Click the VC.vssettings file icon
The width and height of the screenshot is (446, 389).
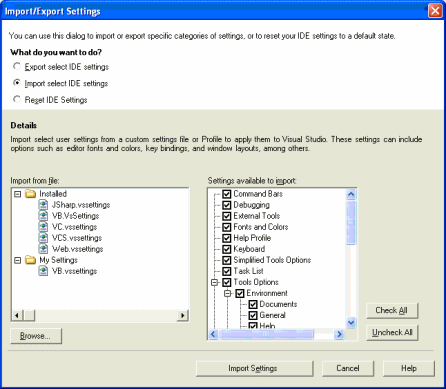point(43,227)
